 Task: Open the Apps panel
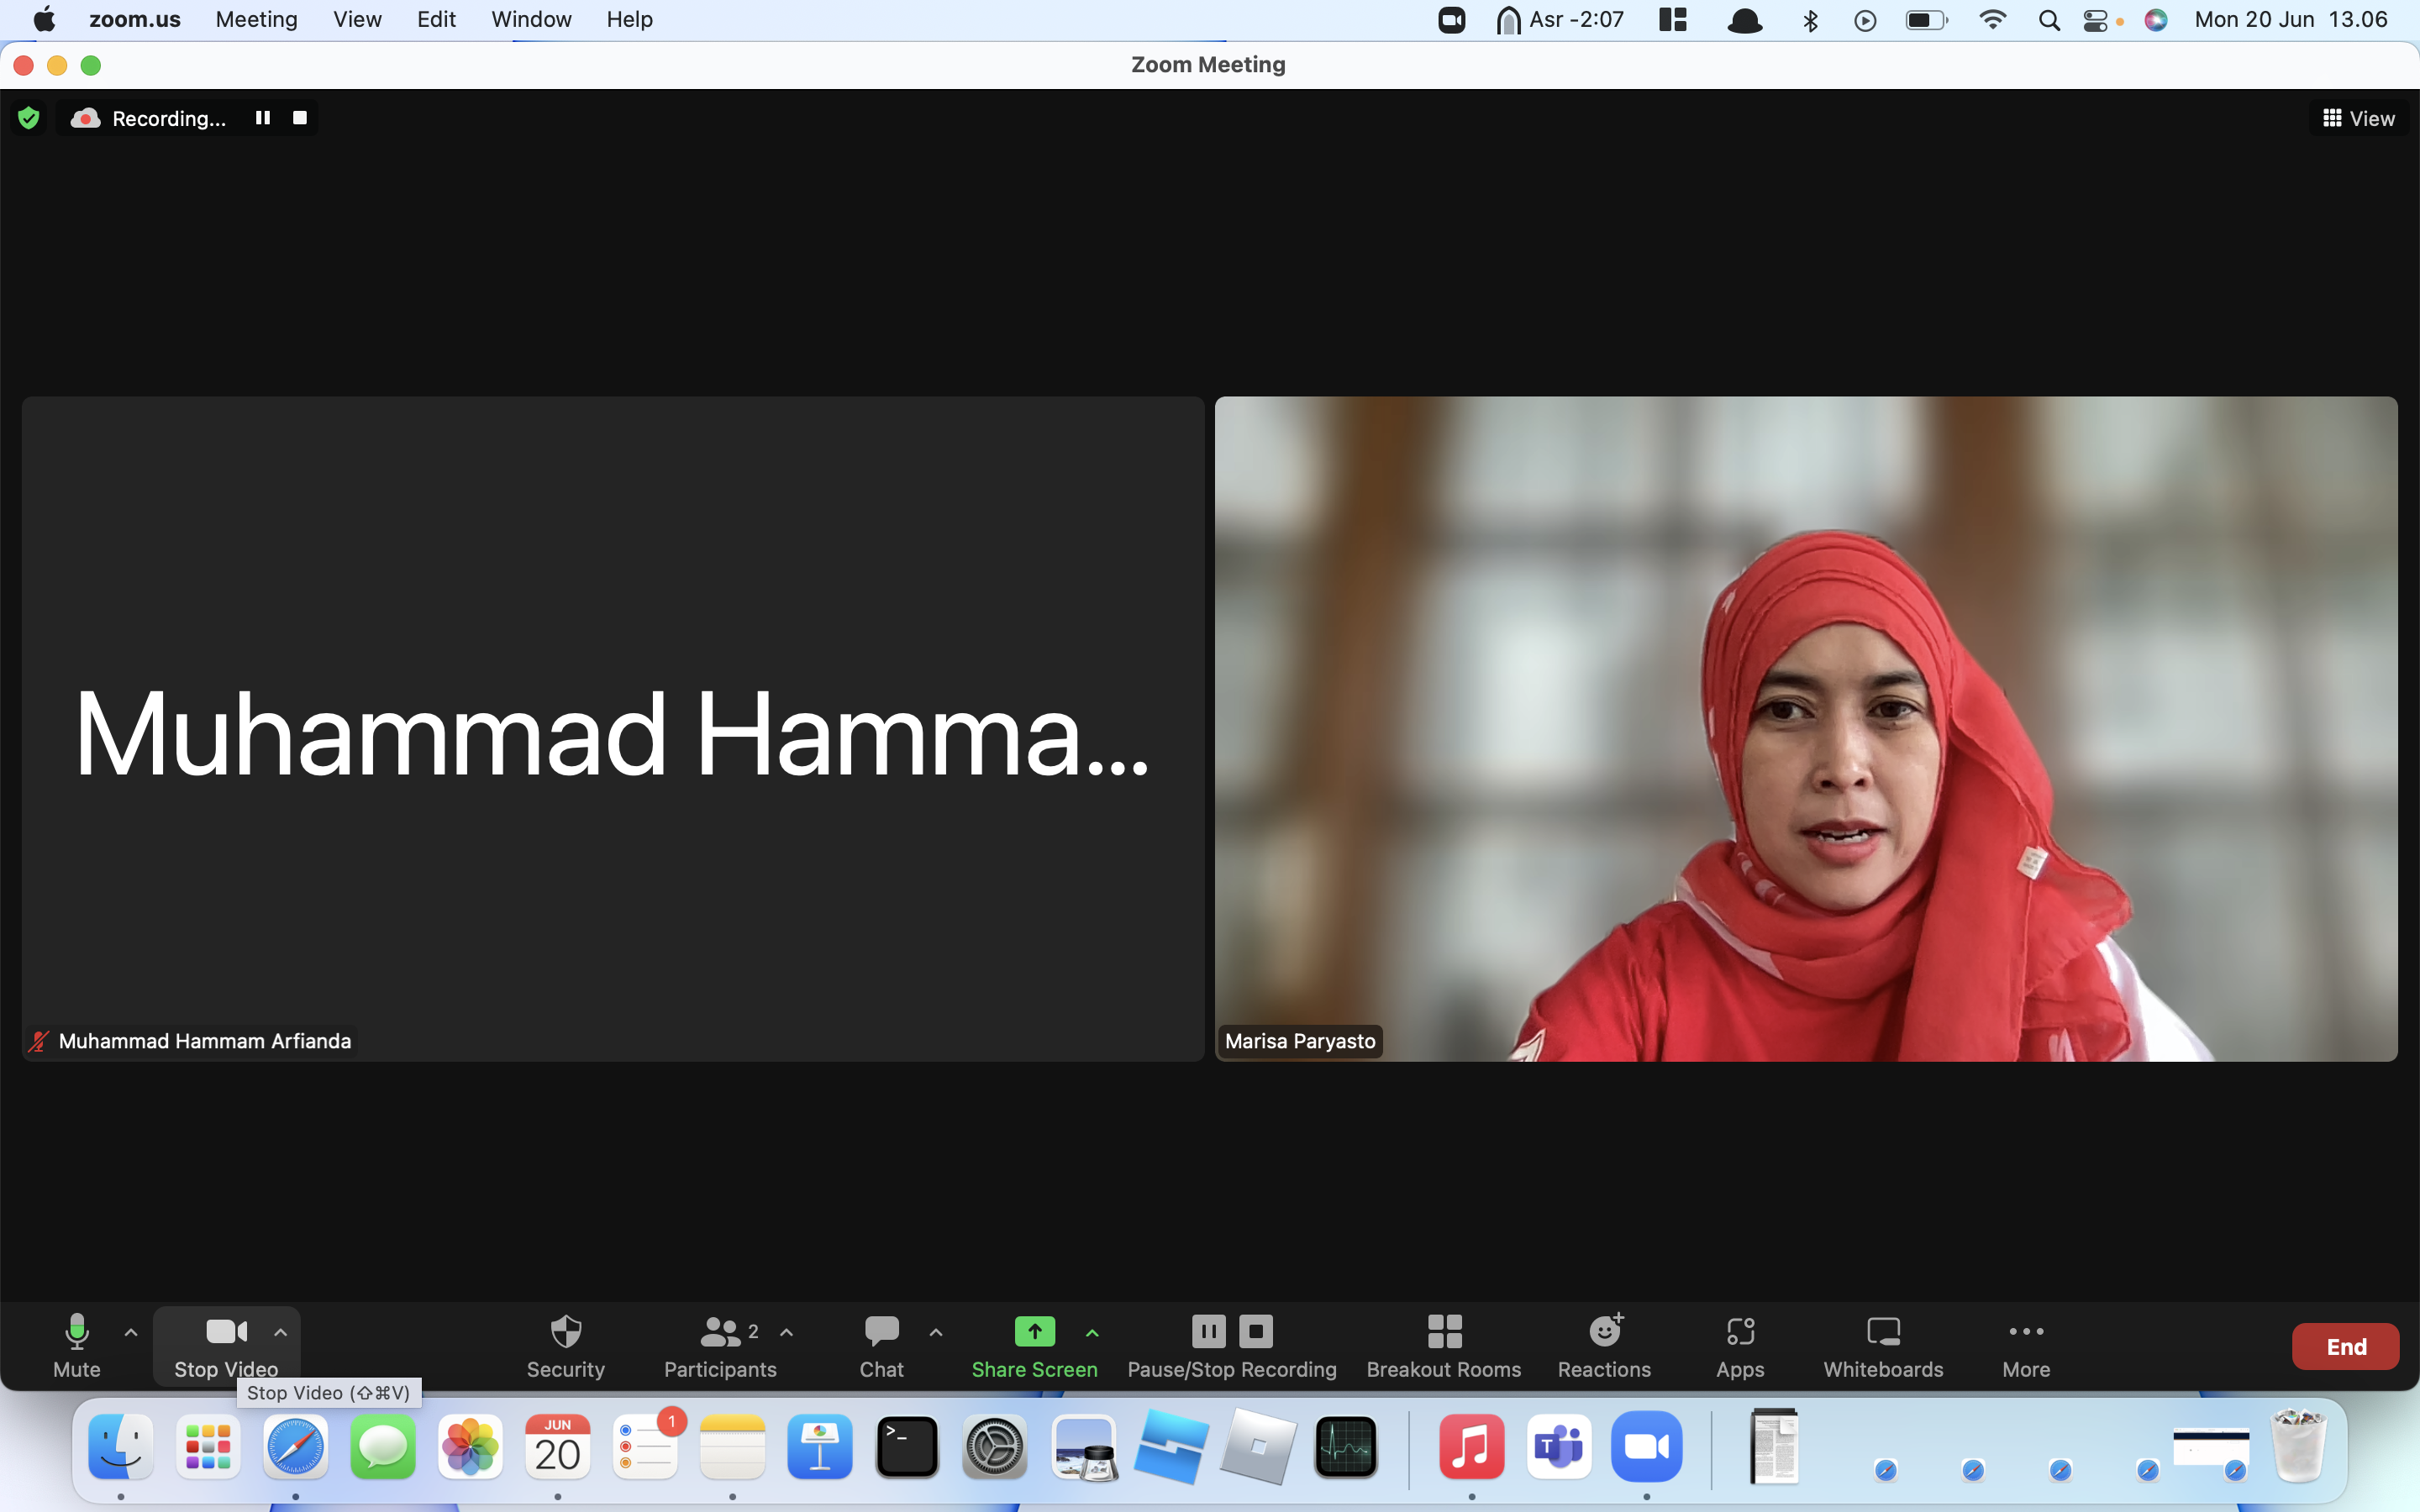(x=1740, y=1346)
